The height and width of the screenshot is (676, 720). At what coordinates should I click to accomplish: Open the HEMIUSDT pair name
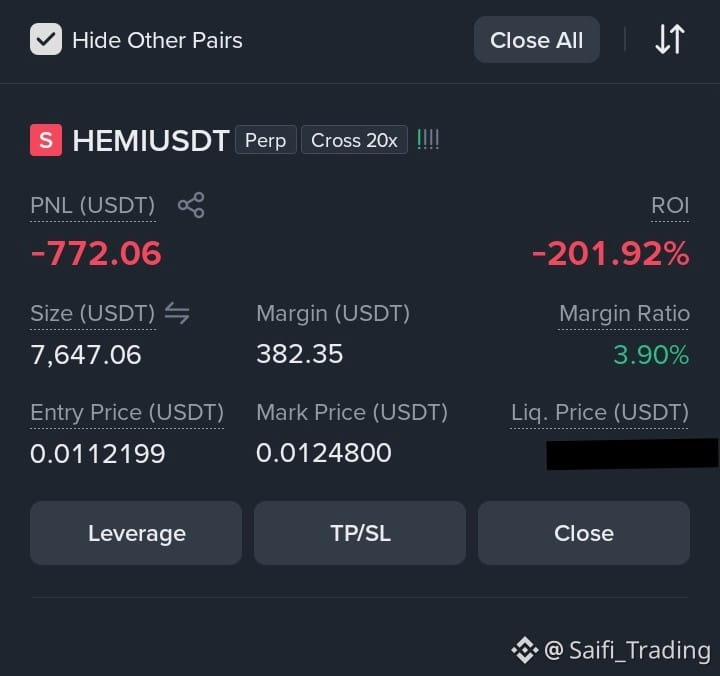click(151, 141)
